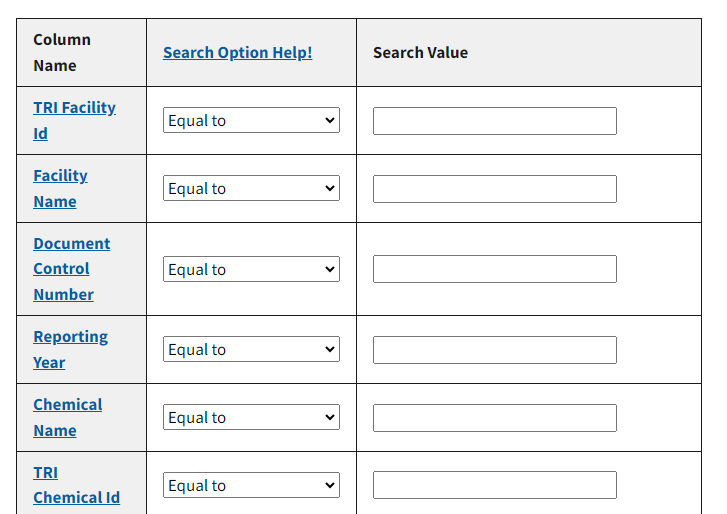This screenshot has width=727, height=514.
Task: Click the Reporting Year search value input
Action: 494,350
